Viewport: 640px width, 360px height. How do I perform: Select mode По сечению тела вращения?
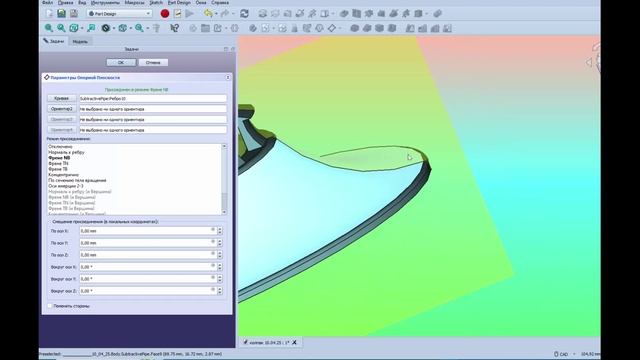[x=77, y=180]
